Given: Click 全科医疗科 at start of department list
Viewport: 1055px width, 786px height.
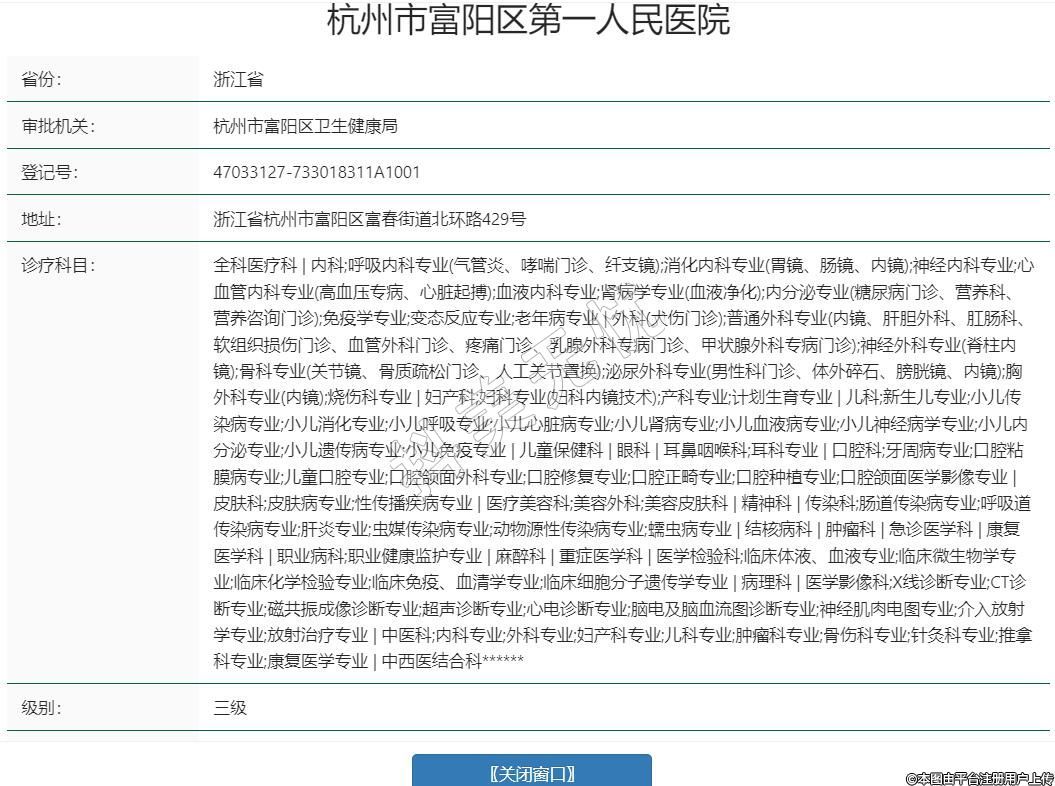Looking at the screenshot, I should [x=255, y=266].
